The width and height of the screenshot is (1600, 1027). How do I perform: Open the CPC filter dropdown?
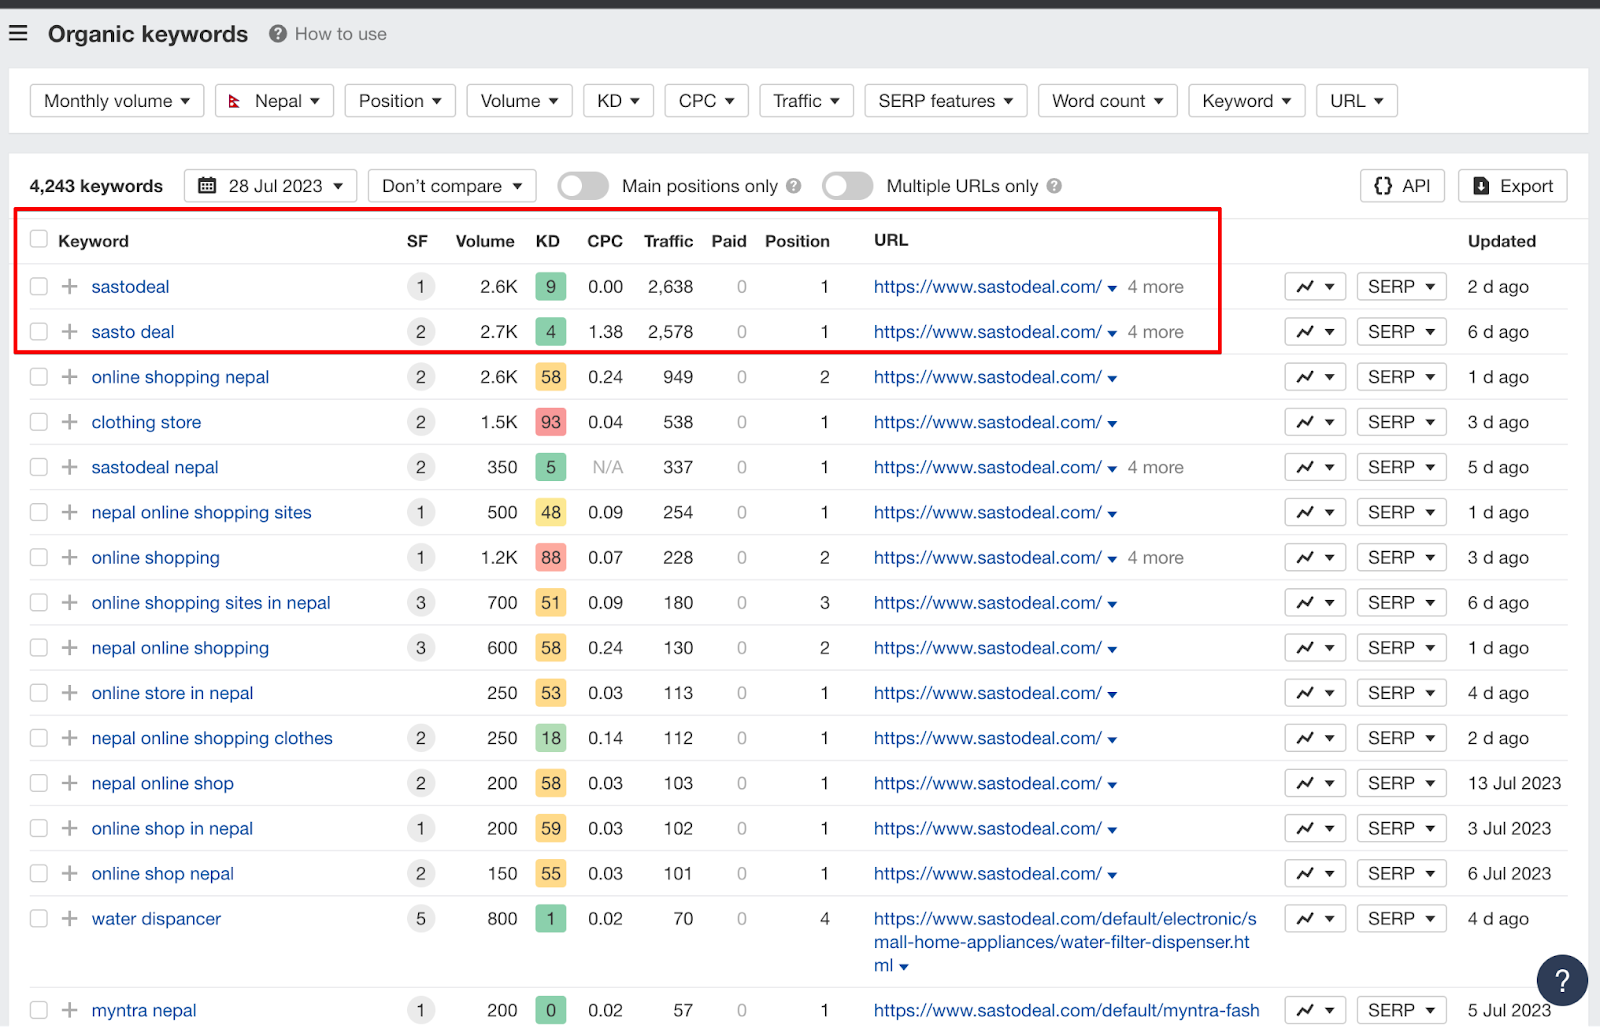(706, 101)
